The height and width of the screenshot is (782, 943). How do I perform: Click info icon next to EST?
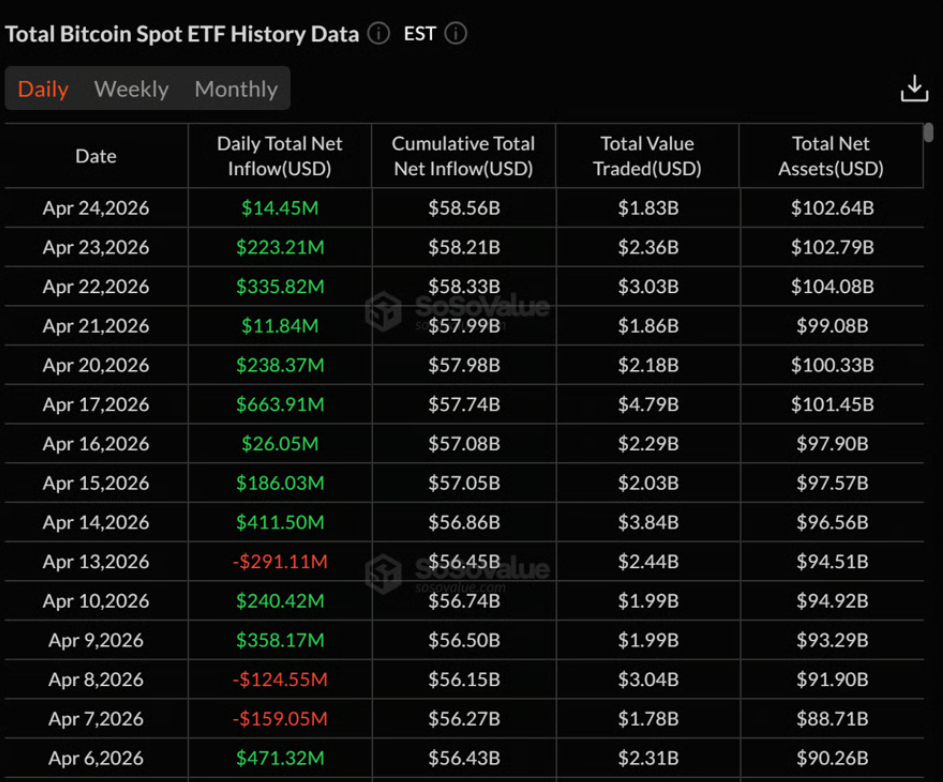455,34
